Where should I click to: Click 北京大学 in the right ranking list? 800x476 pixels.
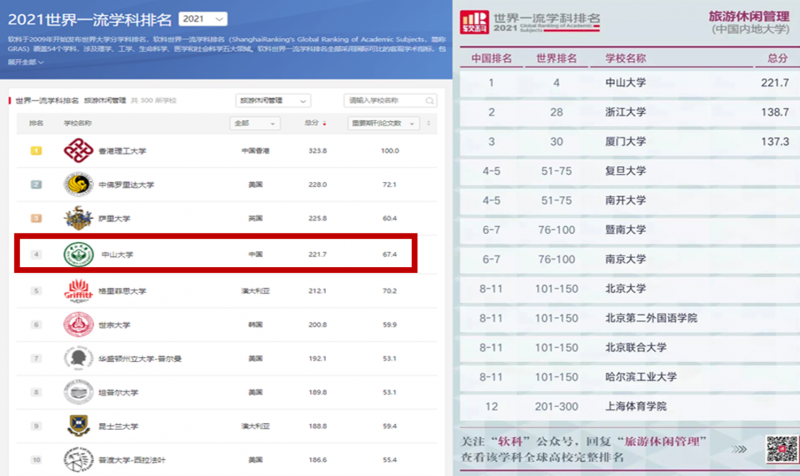[x=626, y=289]
